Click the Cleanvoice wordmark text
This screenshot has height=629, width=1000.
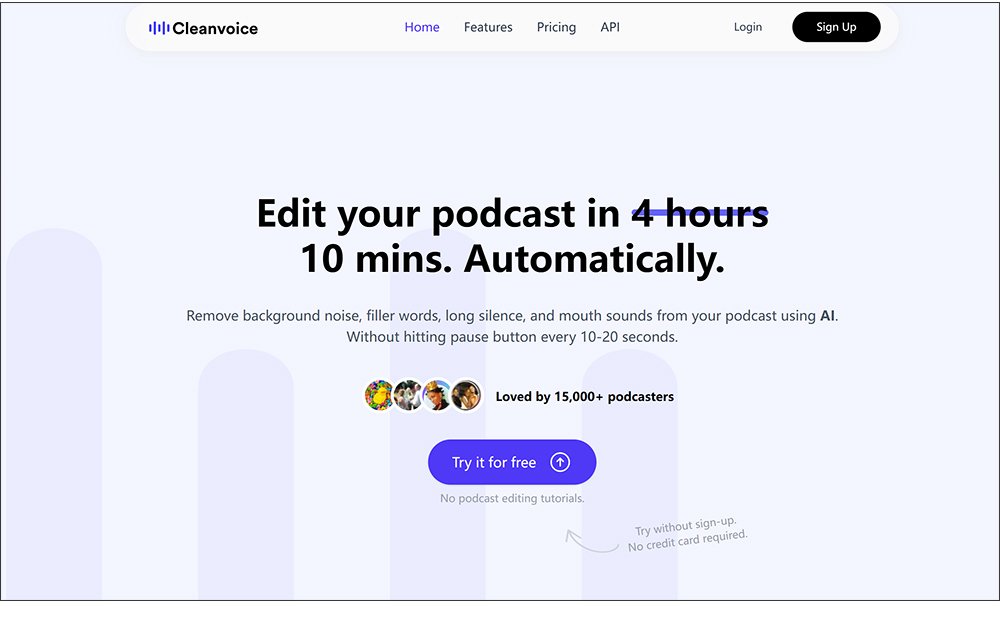[x=216, y=27]
